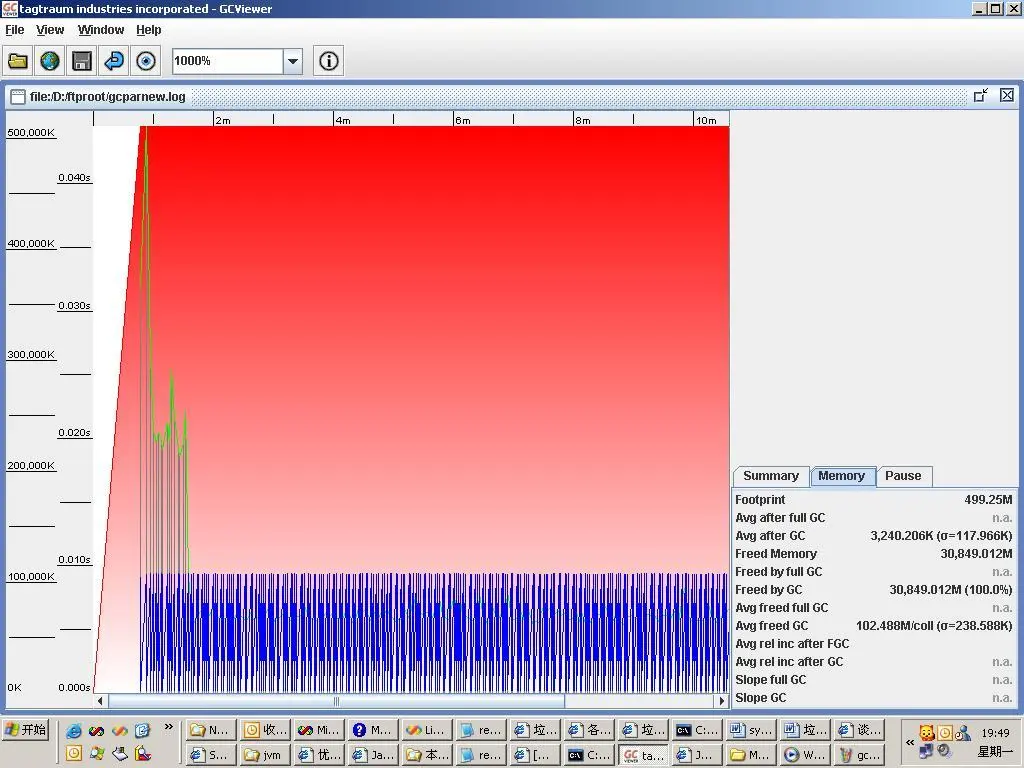The width and height of the screenshot is (1024, 768).
Task: Click the save floppy disk icon
Action: point(82,61)
